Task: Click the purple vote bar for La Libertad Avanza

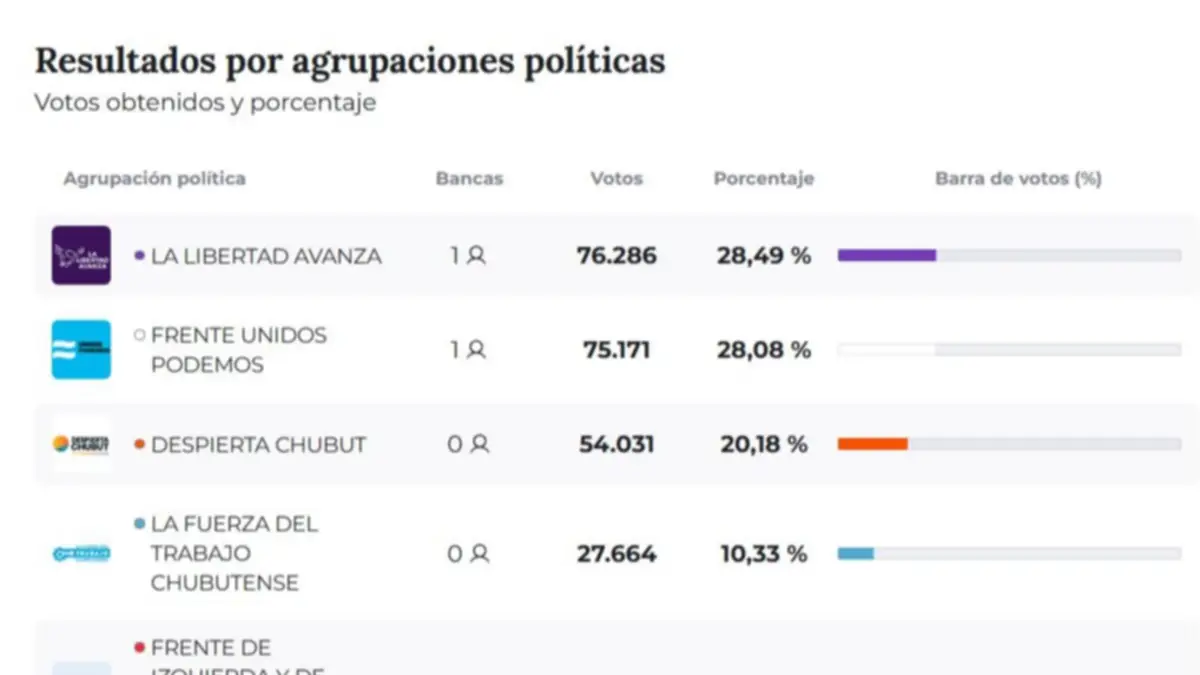Action: [x=886, y=256]
